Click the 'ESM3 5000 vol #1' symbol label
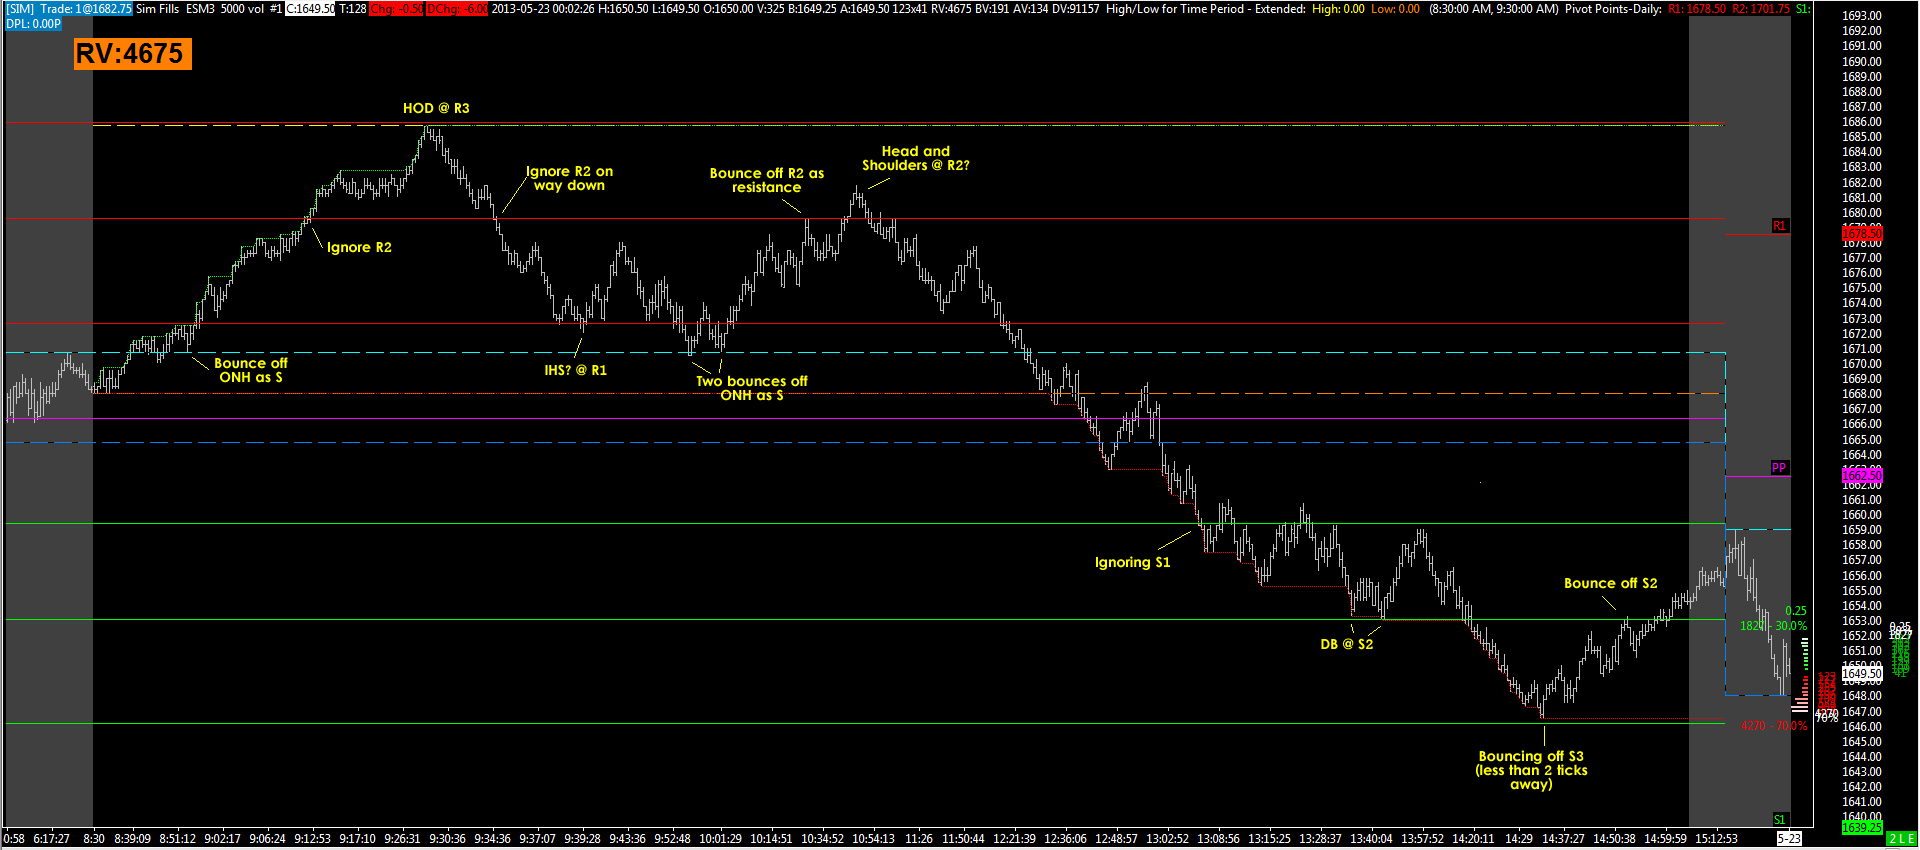 click(x=234, y=9)
